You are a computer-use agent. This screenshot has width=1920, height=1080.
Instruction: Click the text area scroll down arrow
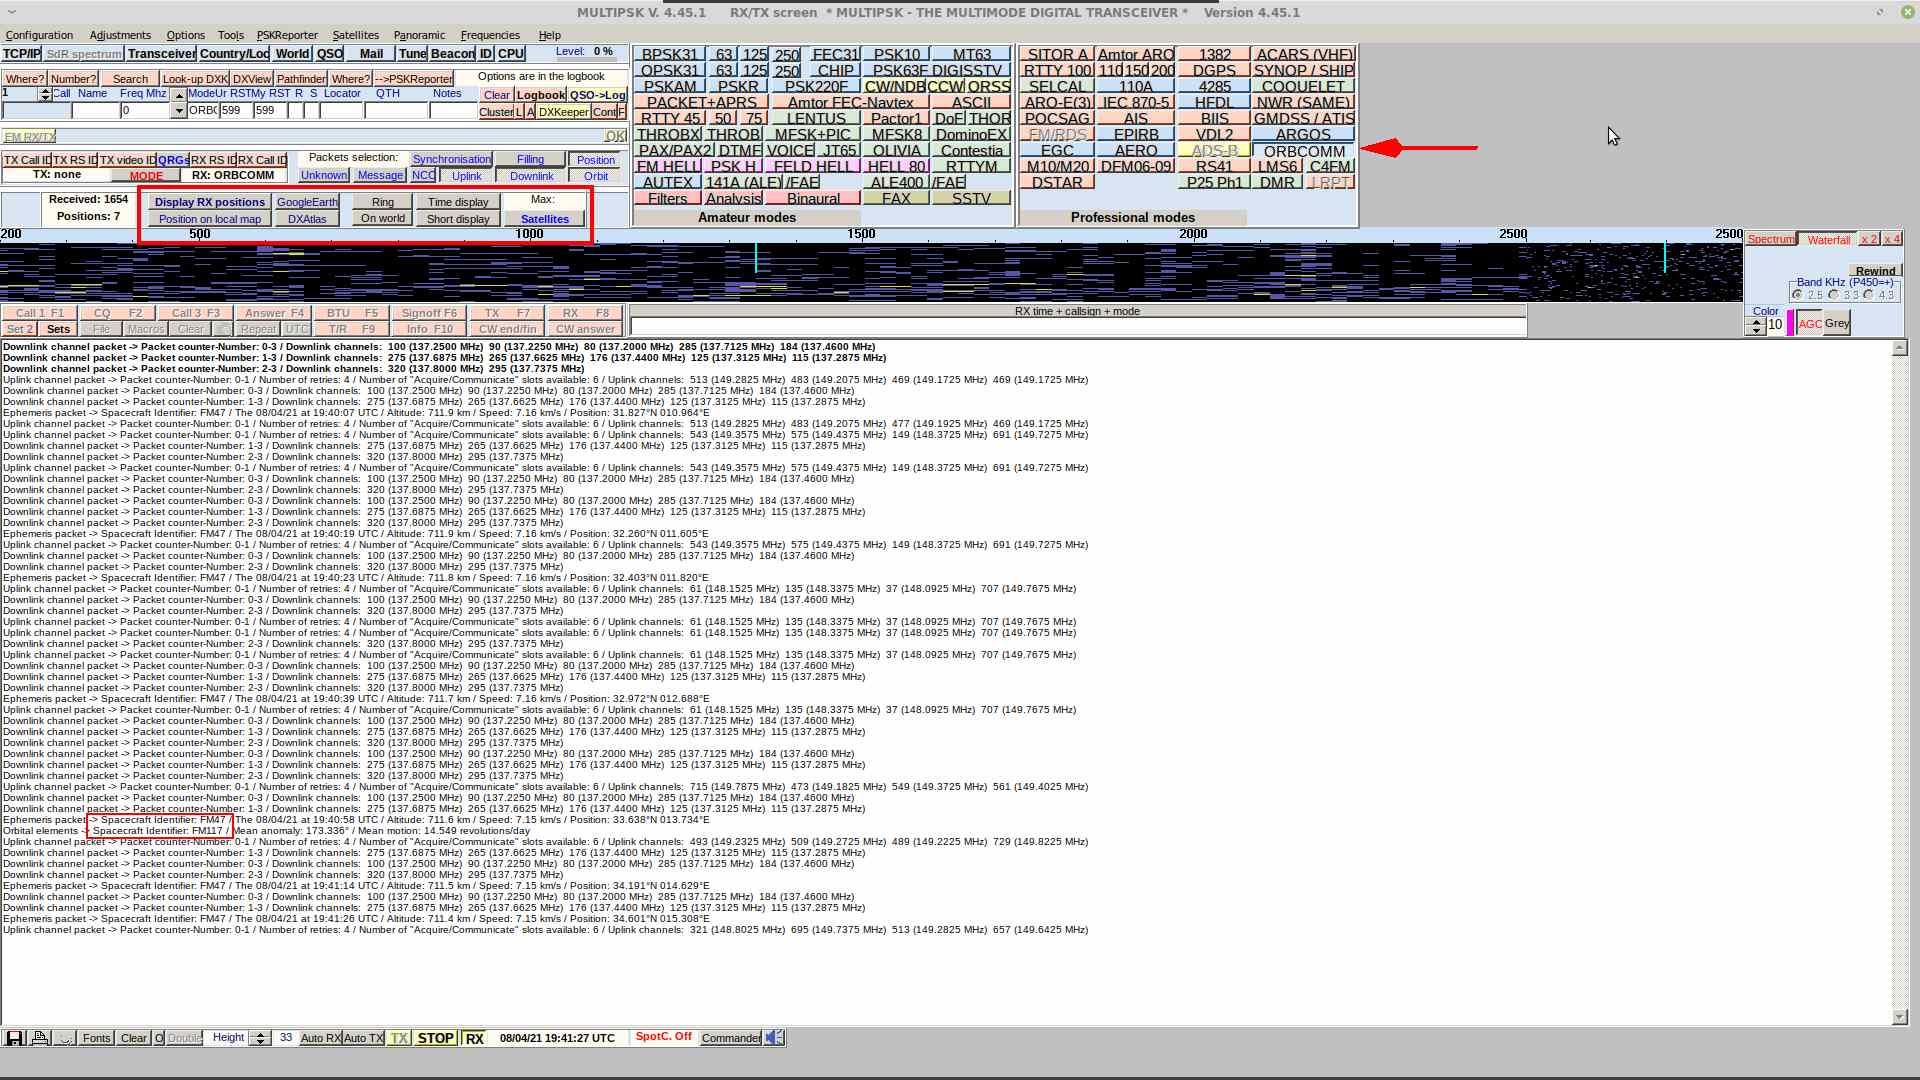tap(1900, 1017)
